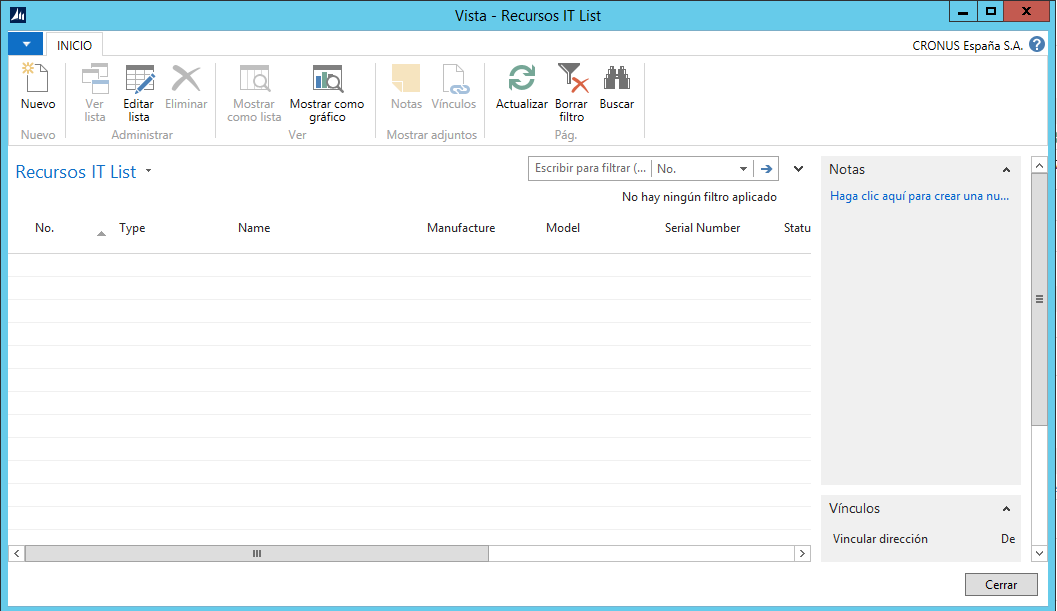Open Recursos IT List title dropdown
Viewport: 1057px width, 611px height.
[x=148, y=171]
